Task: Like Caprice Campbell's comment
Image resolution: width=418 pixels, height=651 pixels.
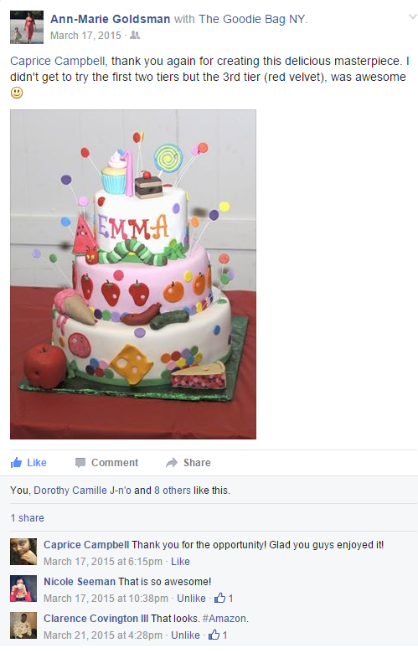Action: click(x=180, y=561)
